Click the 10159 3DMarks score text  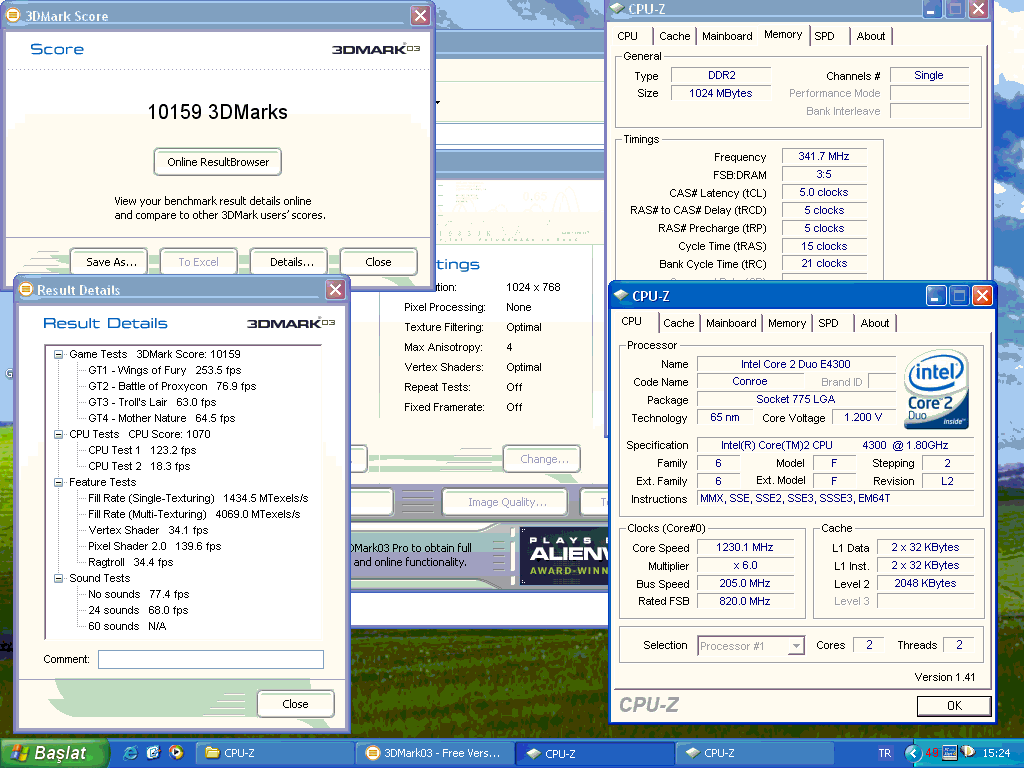217,112
